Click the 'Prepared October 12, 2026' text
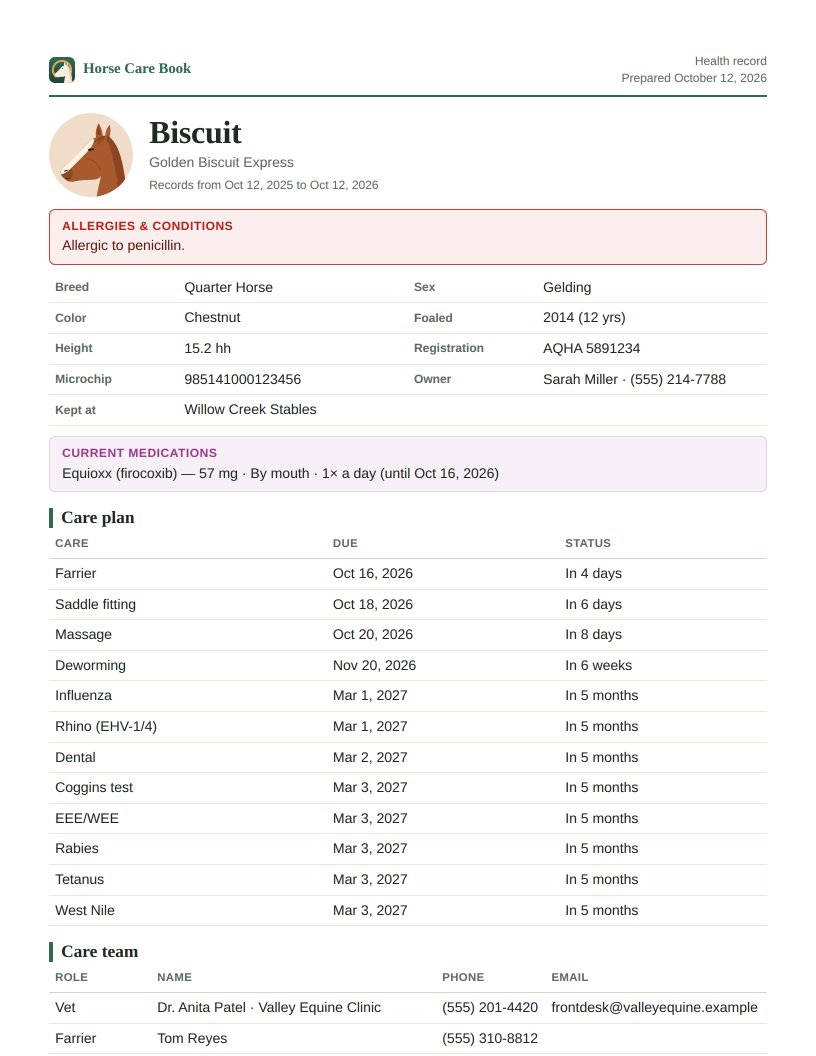The width and height of the screenshot is (816, 1056). point(693,78)
